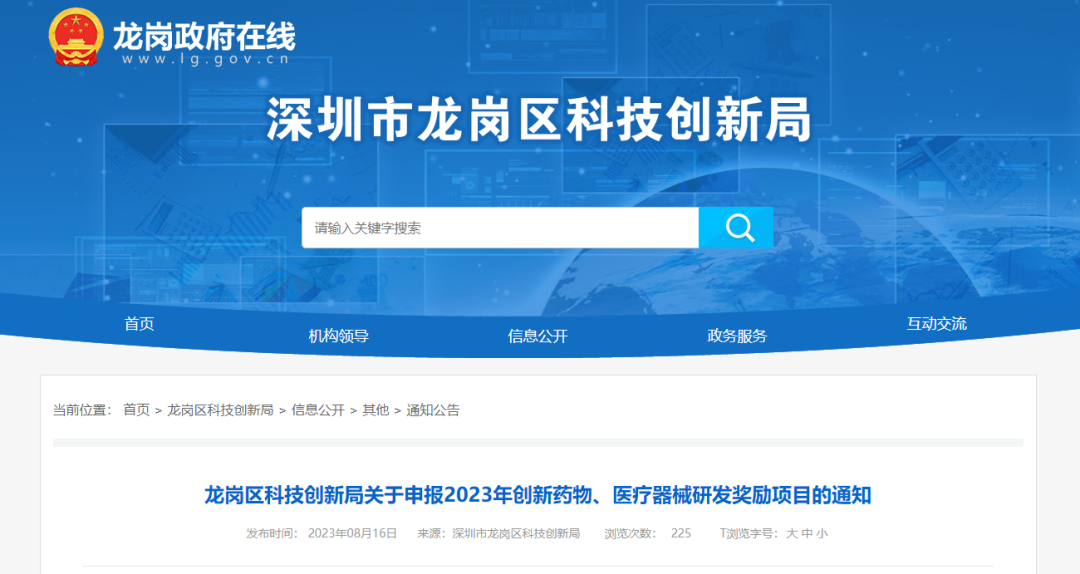Open 首页 in the main navigation bar
This screenshot has height=574, width=1080.
tap(139, 324)
